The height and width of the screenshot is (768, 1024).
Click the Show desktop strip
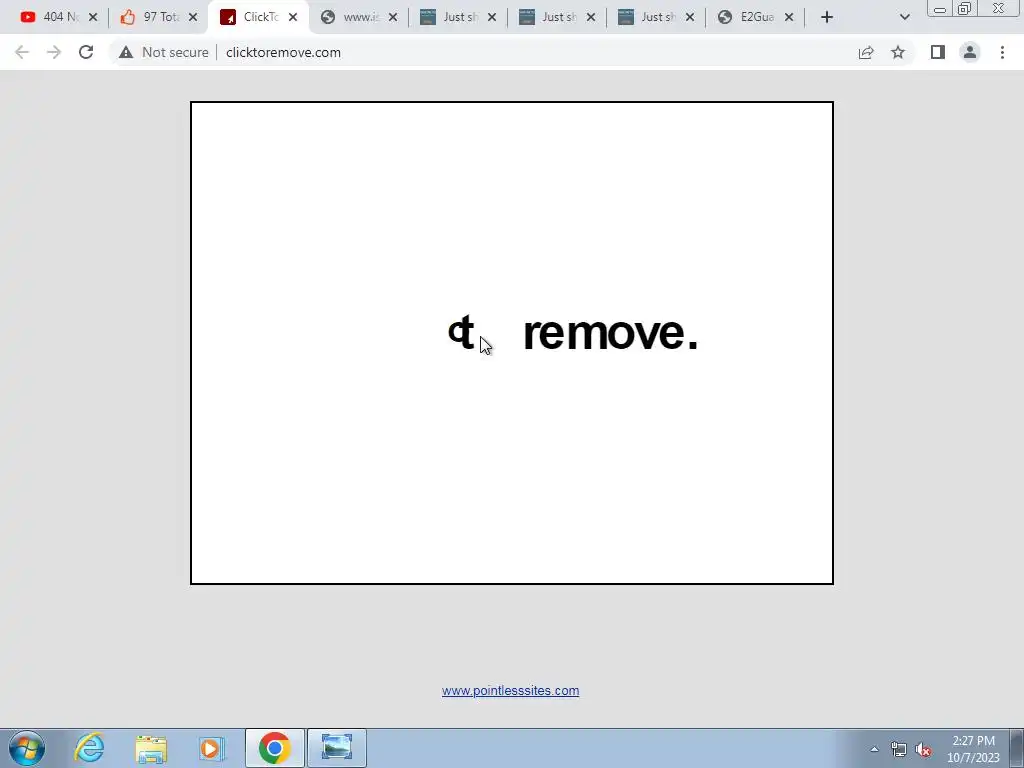click(x=1017, y=748)
